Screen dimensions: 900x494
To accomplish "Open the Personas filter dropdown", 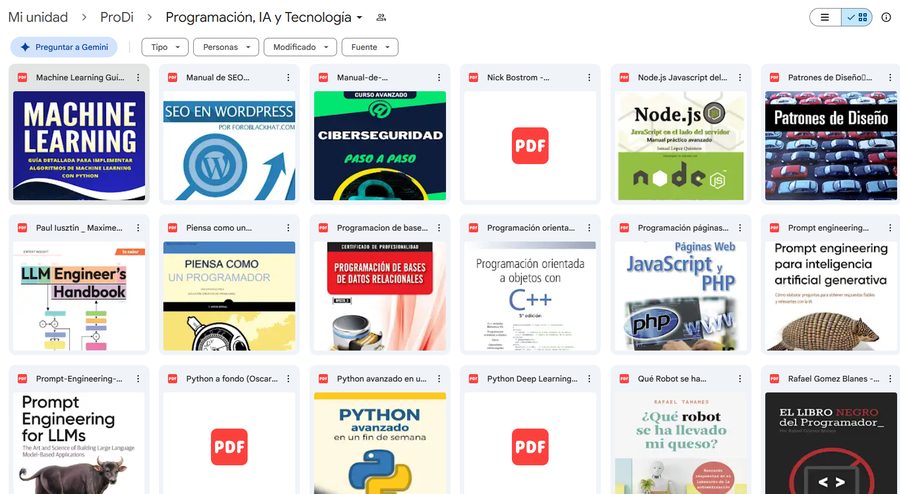I will 226,47.
